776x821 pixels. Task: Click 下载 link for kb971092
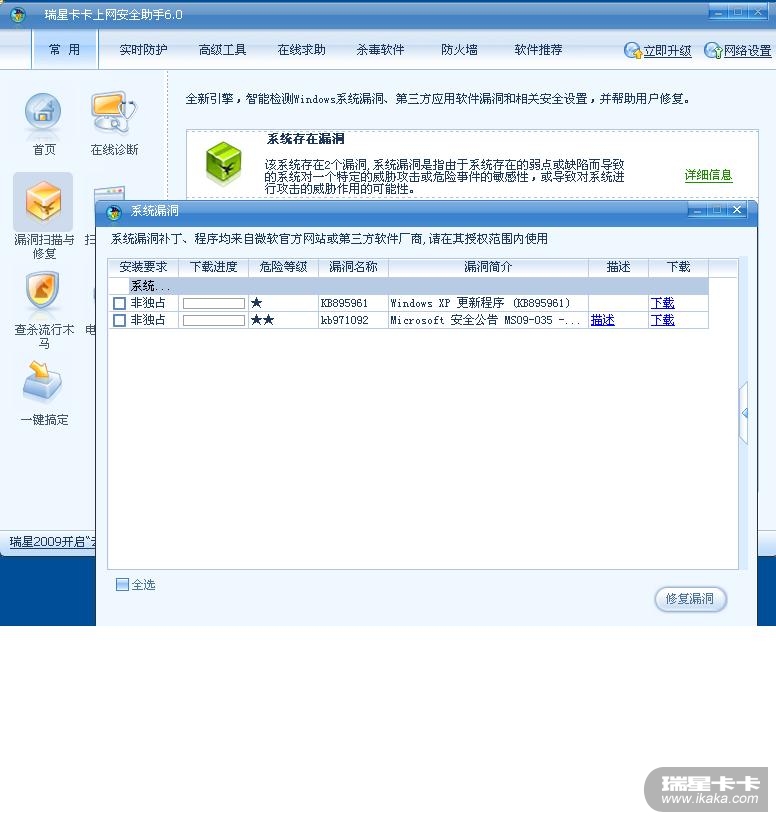point(662,320)
